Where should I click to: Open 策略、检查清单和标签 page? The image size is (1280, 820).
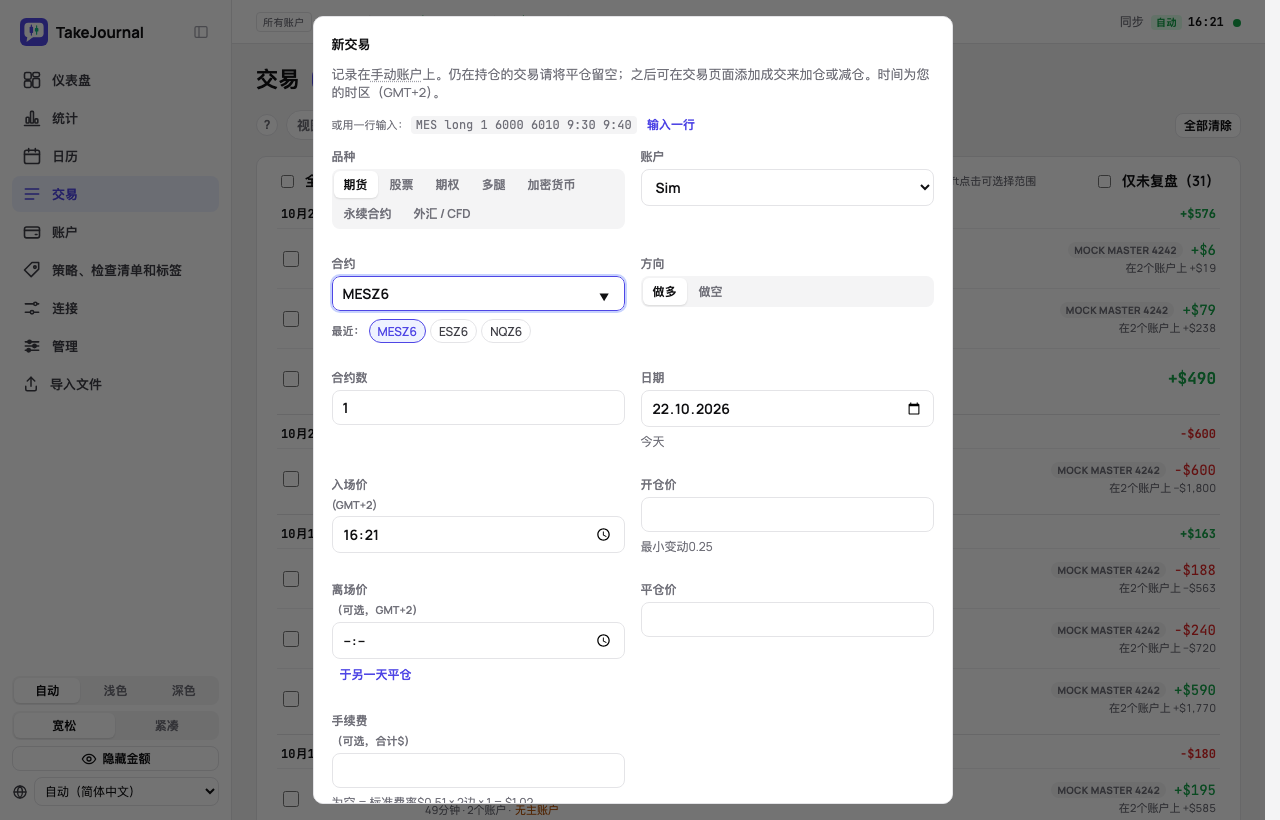(x=115, y=270)
